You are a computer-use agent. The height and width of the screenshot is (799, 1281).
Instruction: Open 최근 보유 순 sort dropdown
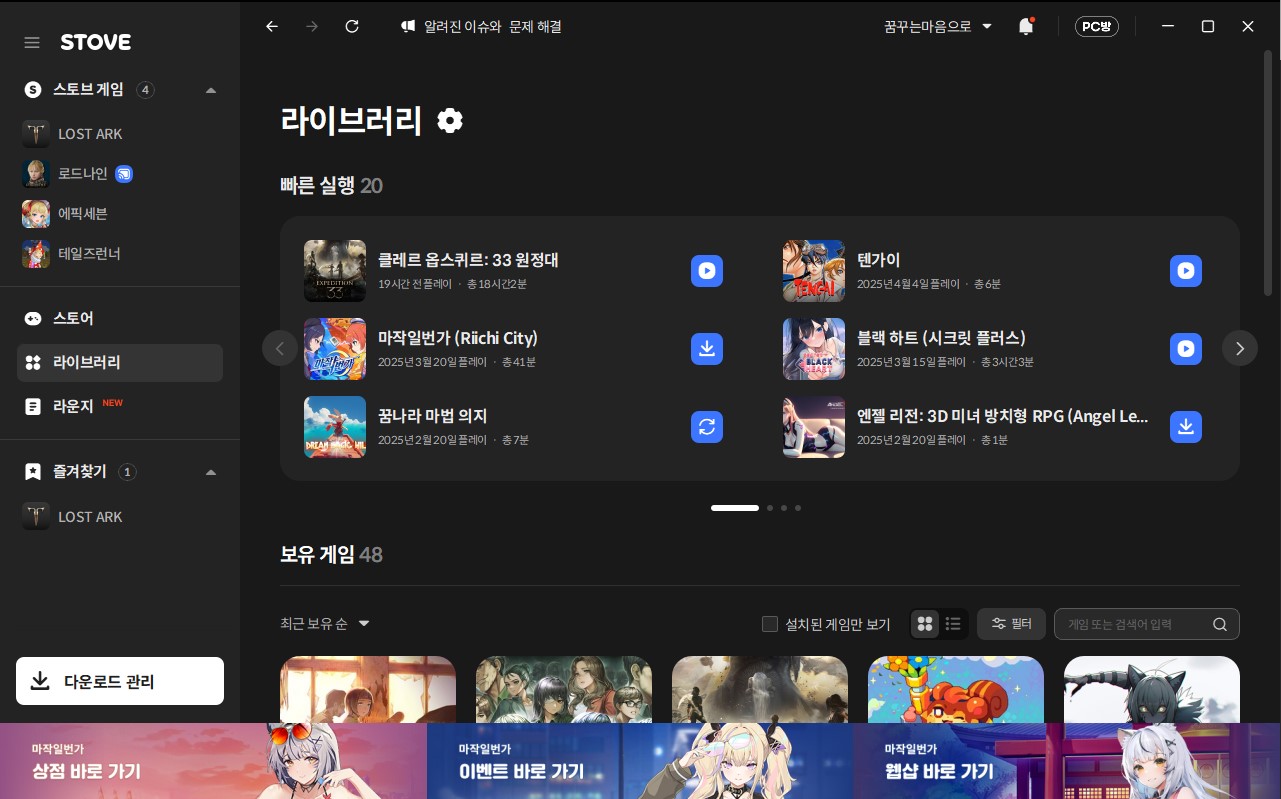pyautogui.click(x=325, y=624)
